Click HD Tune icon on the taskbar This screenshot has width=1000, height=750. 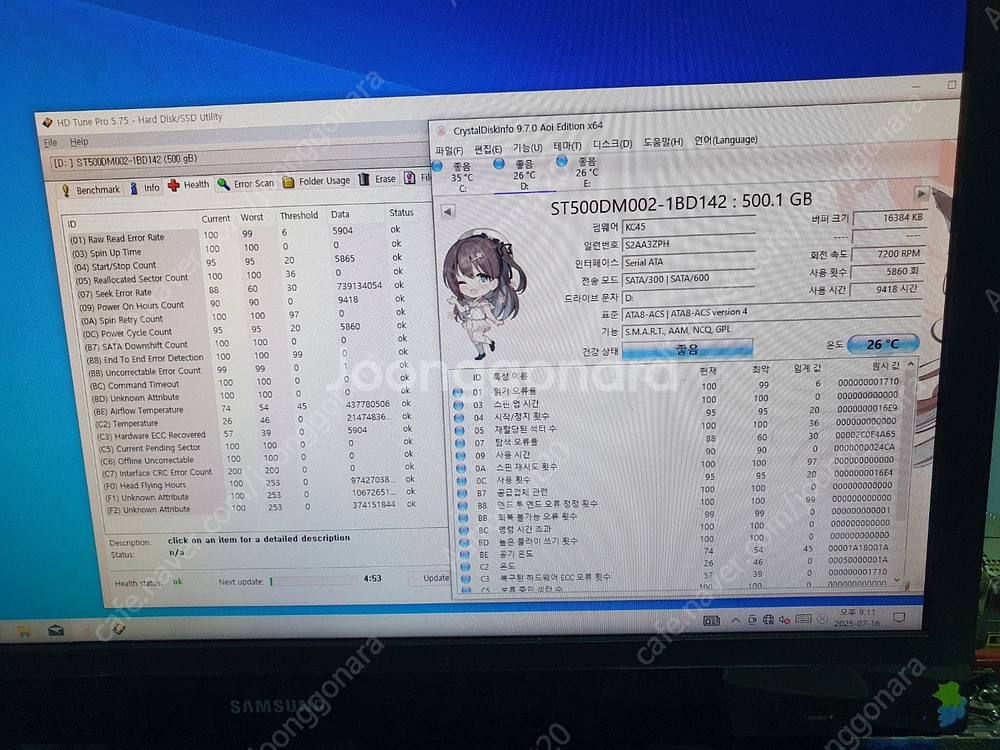119,629
